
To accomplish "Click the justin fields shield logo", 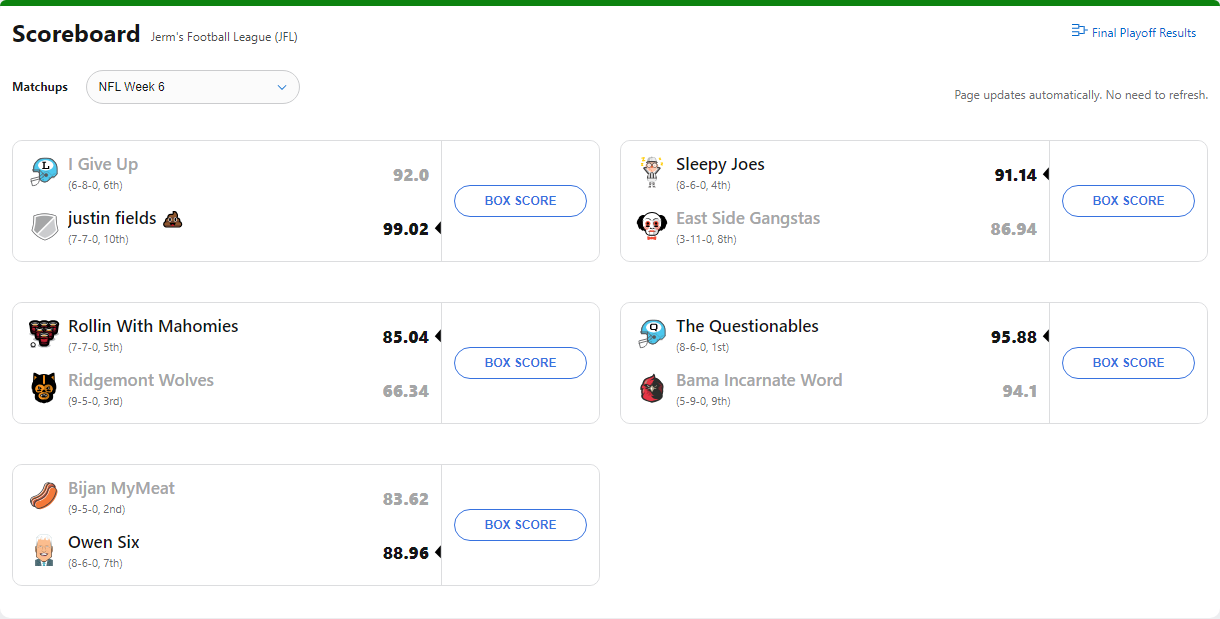I will [x=44, y=226].
